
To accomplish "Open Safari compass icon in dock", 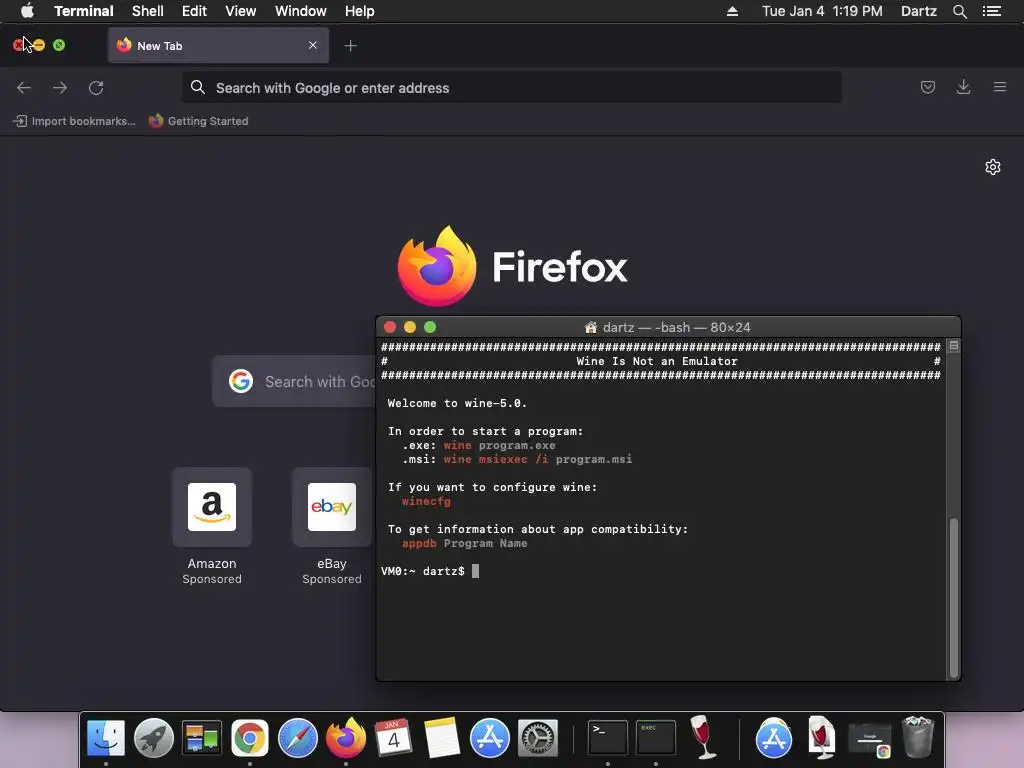I will [298, 738].
